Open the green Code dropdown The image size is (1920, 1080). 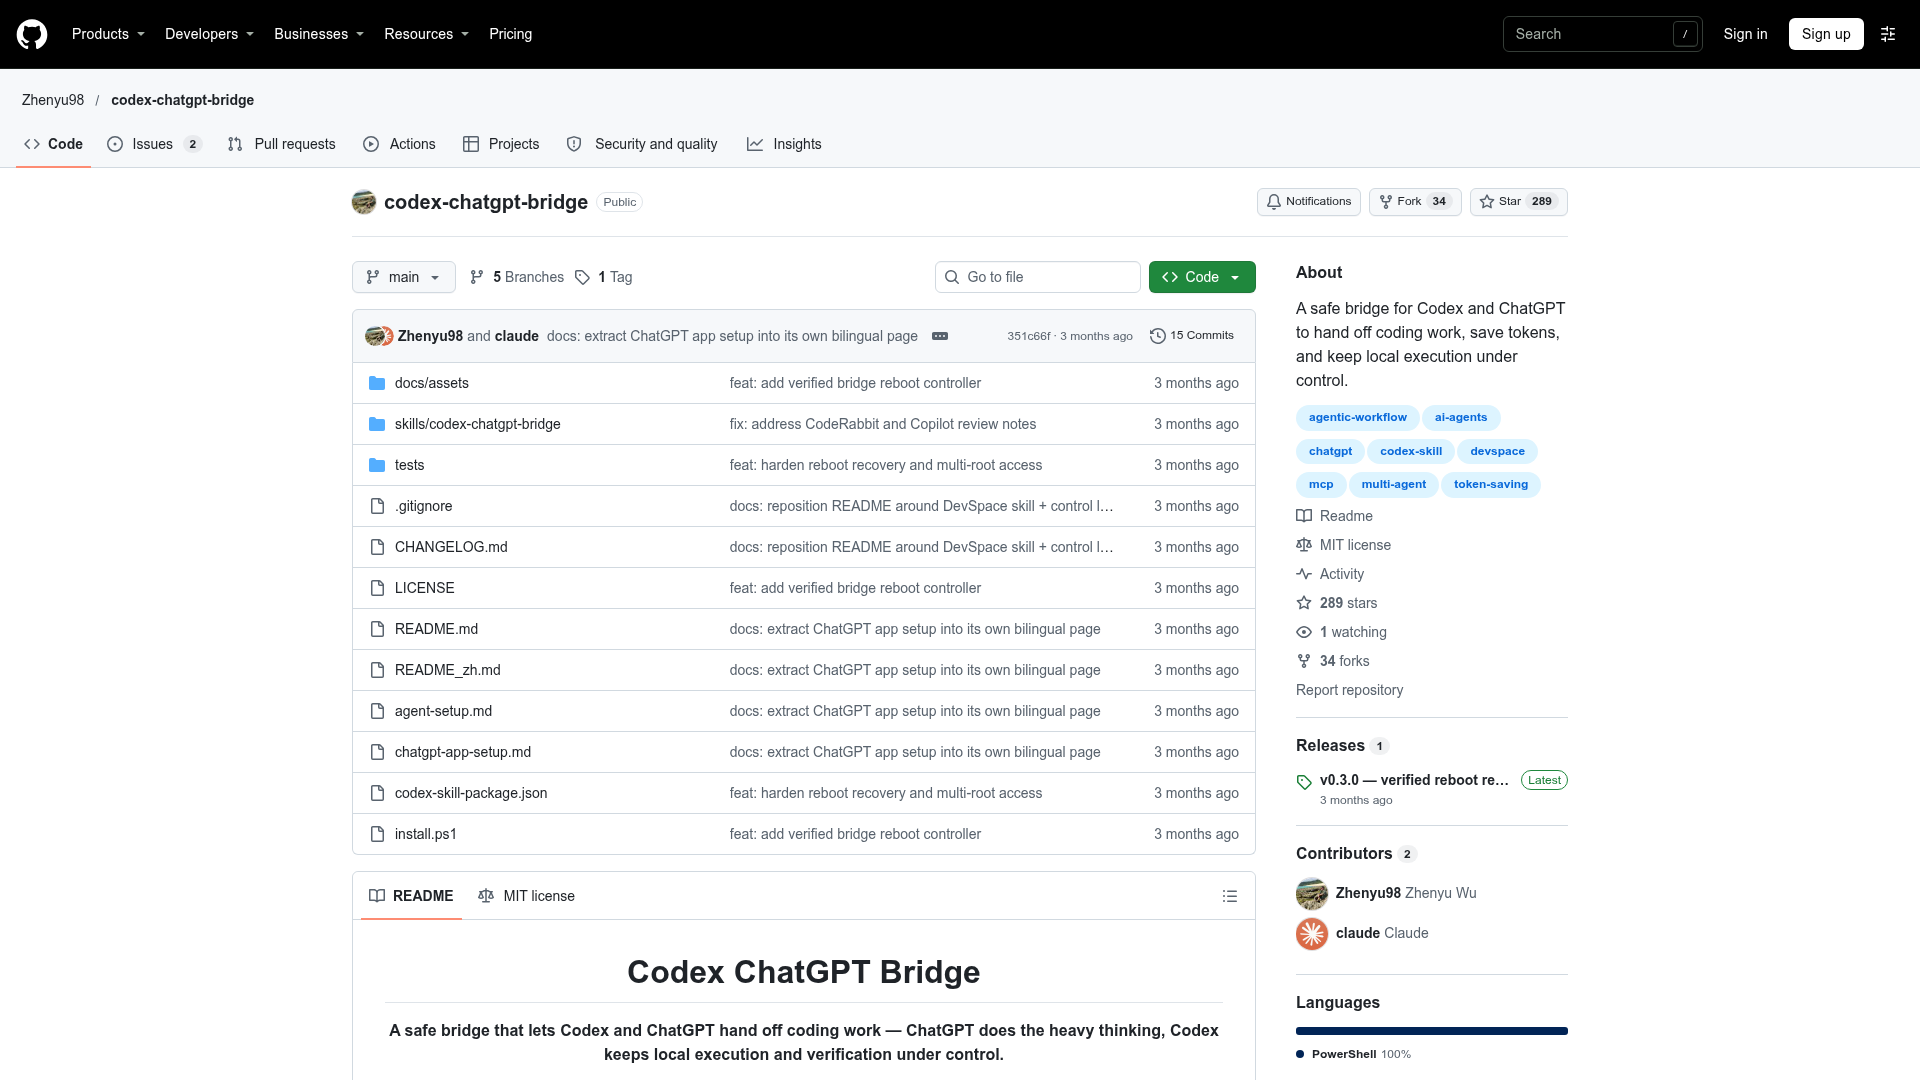pos(1202,277)
